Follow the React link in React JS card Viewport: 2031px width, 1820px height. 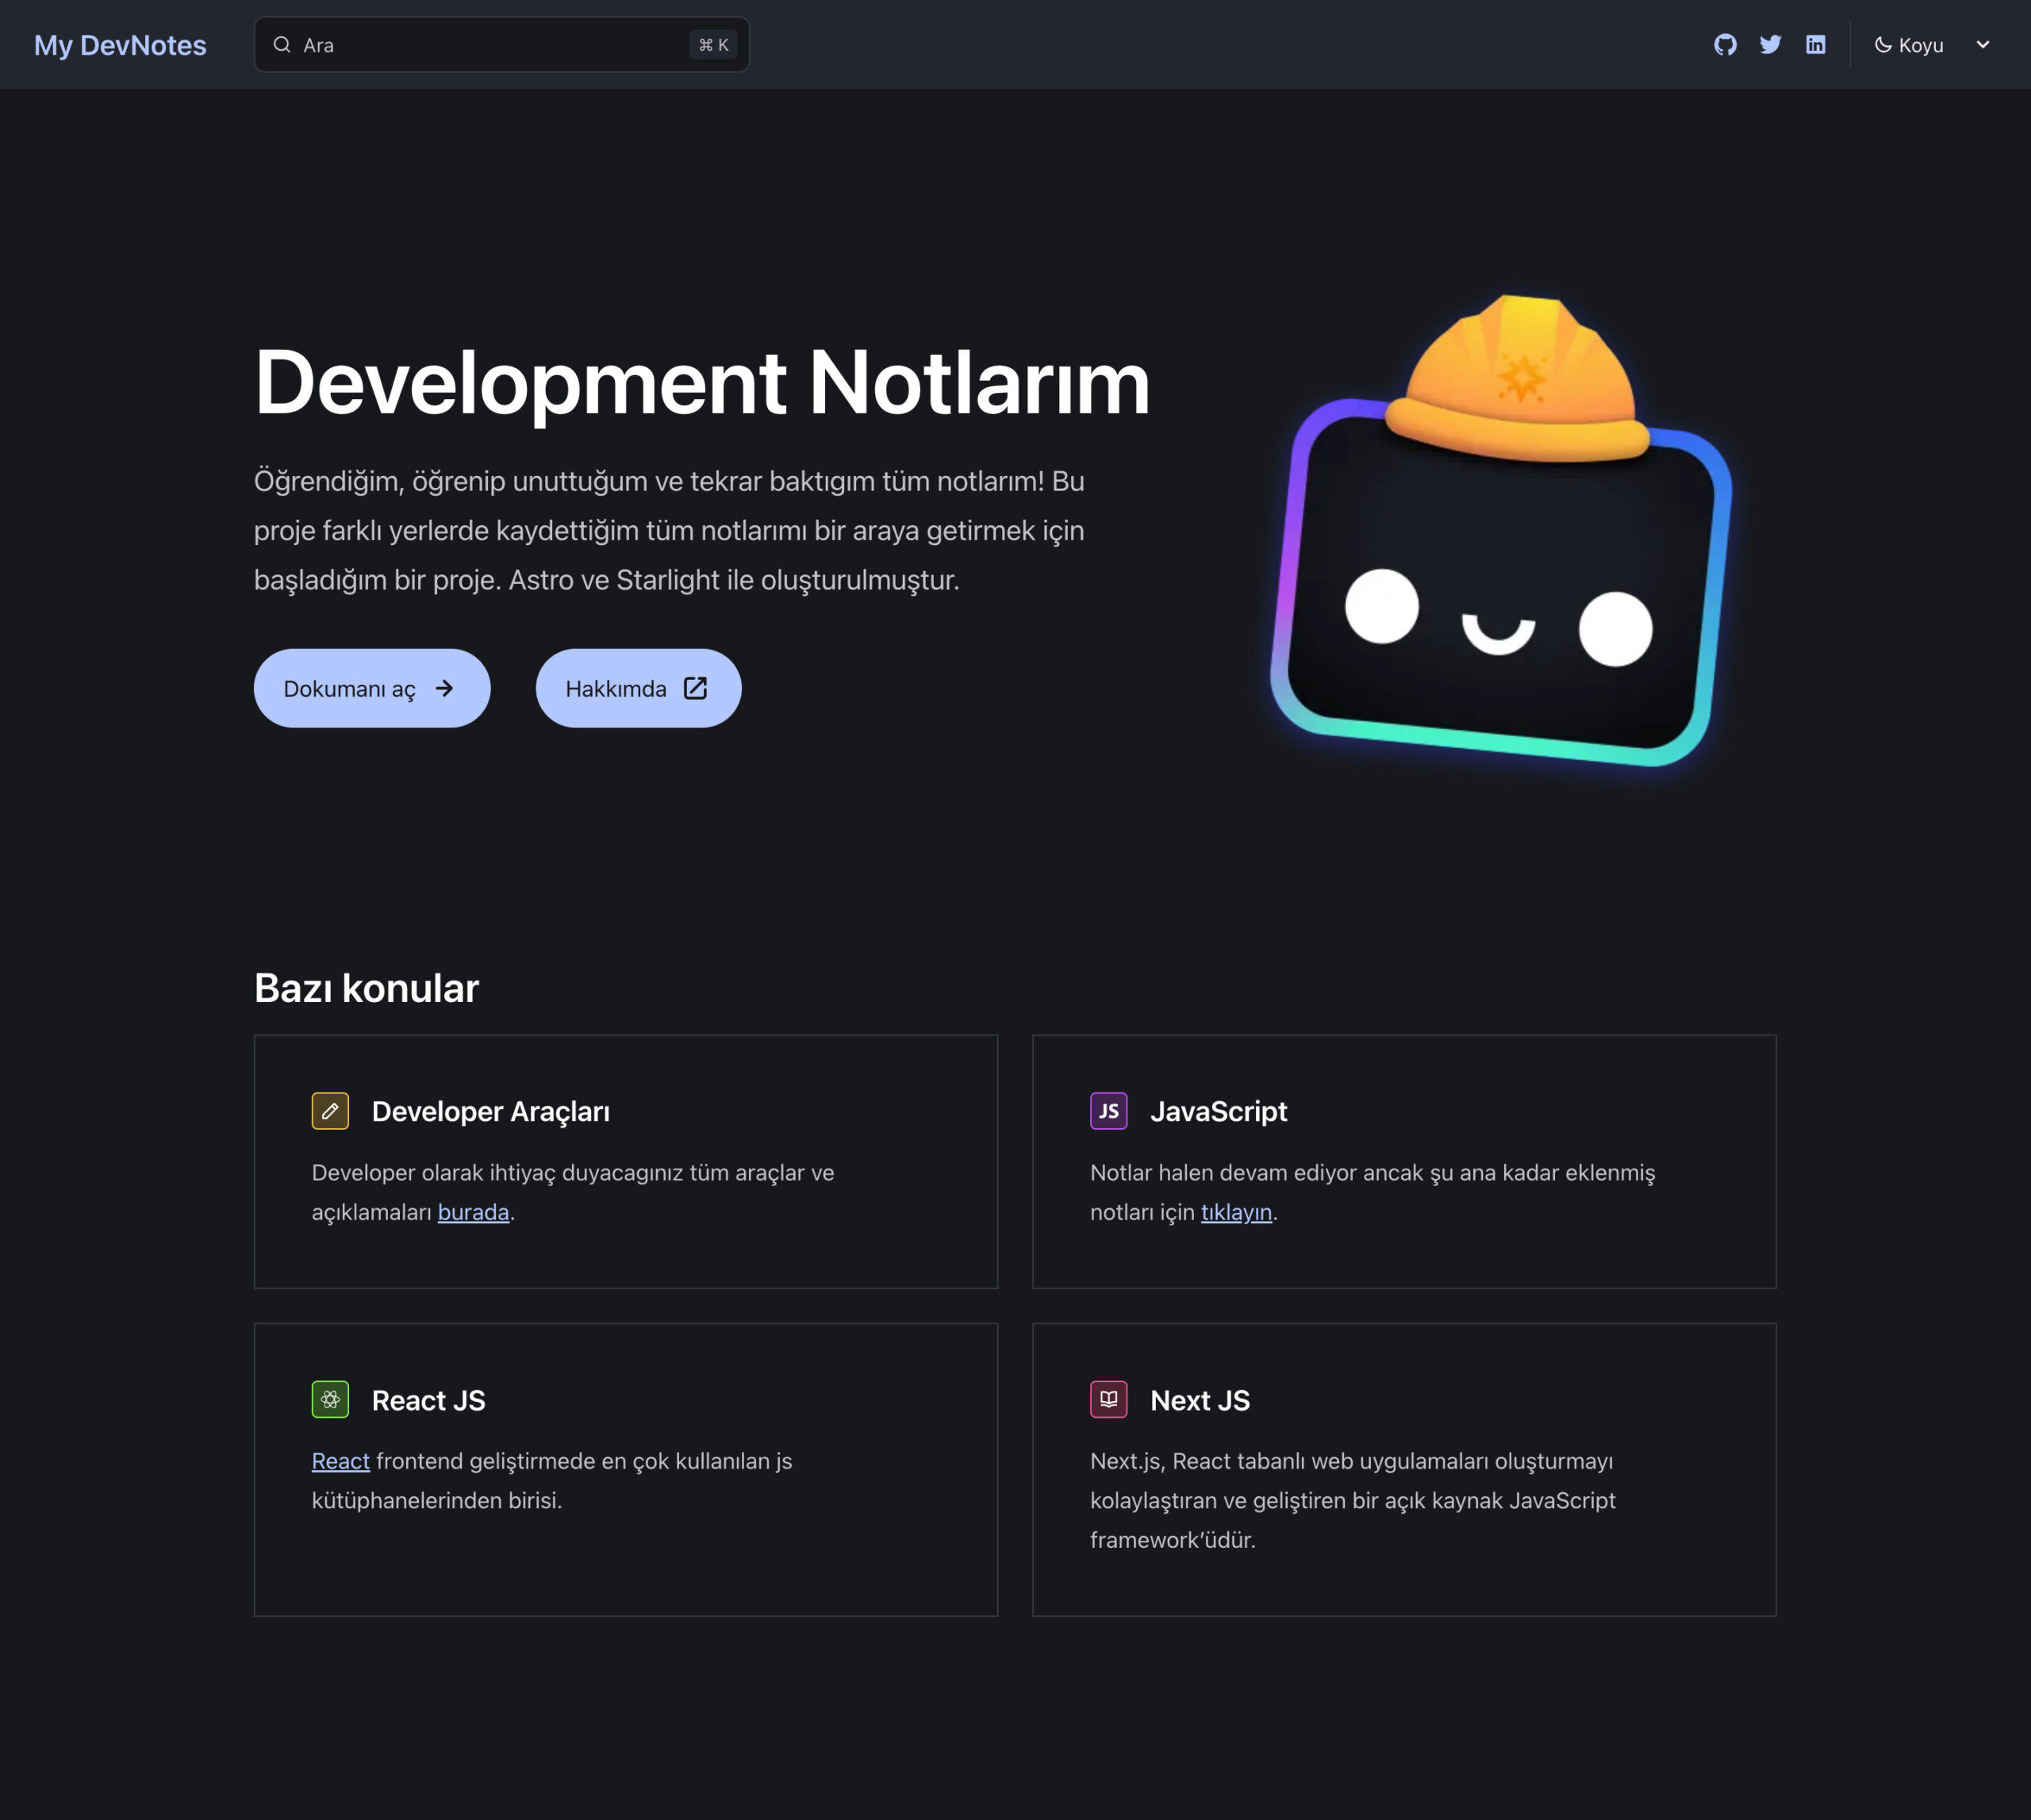click(340, 1461)
